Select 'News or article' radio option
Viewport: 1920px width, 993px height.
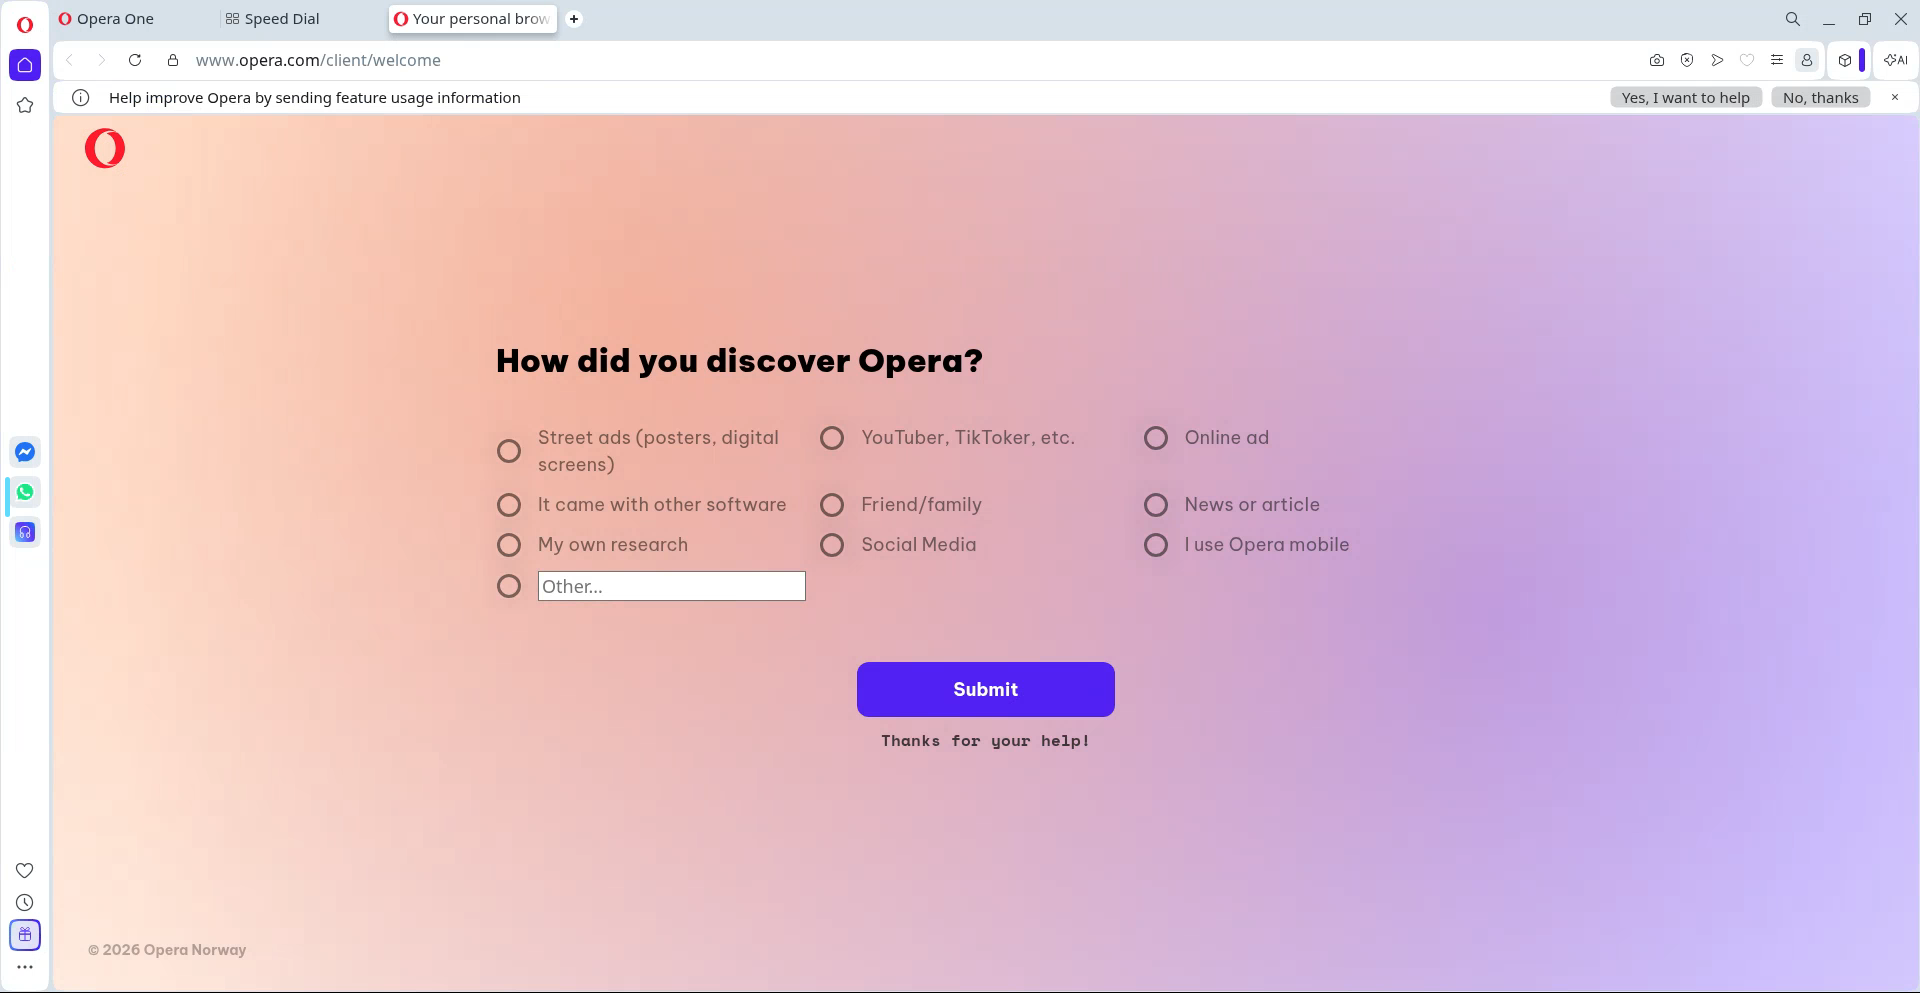pos(1156,505)
